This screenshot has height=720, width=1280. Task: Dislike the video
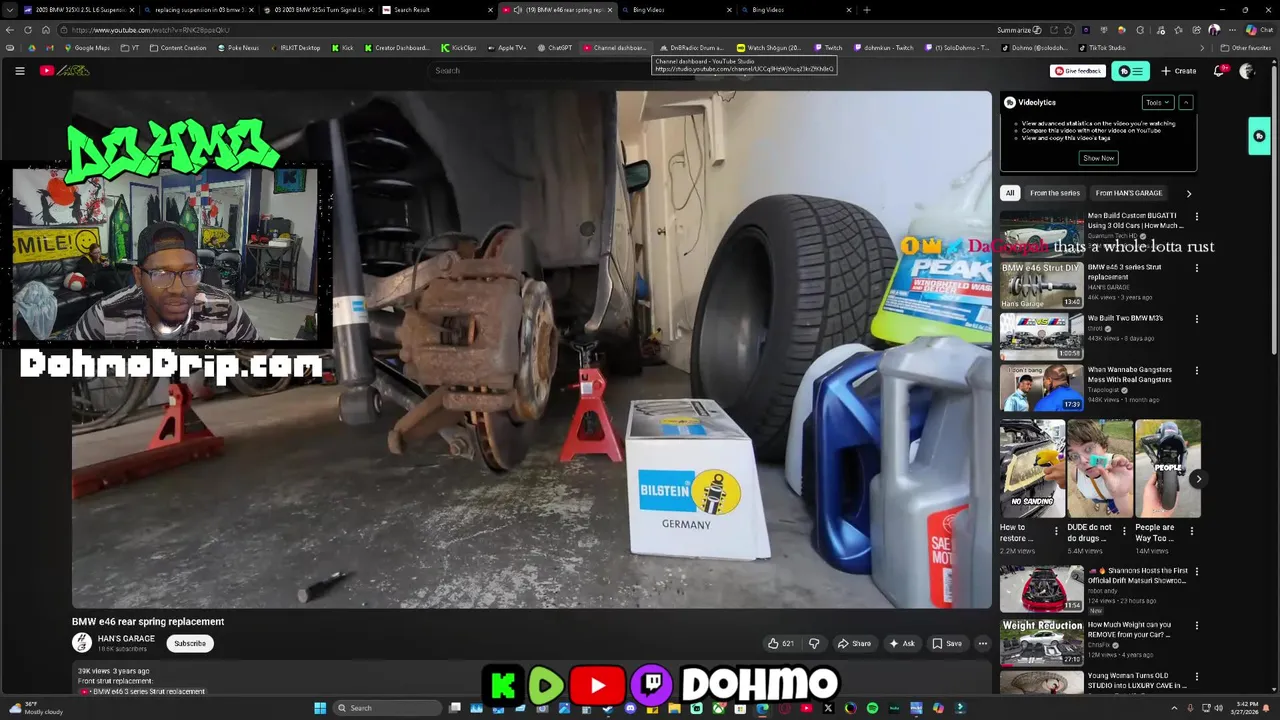click(x=813, y=644)
